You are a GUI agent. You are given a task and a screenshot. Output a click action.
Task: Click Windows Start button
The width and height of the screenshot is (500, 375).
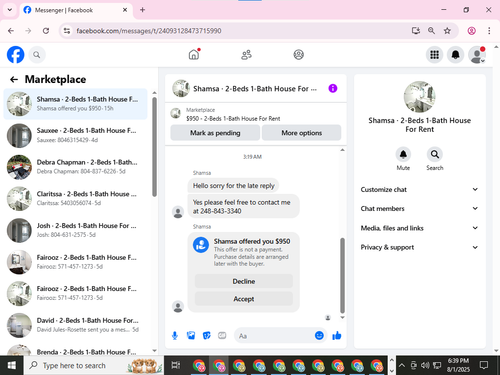point(12,365)
